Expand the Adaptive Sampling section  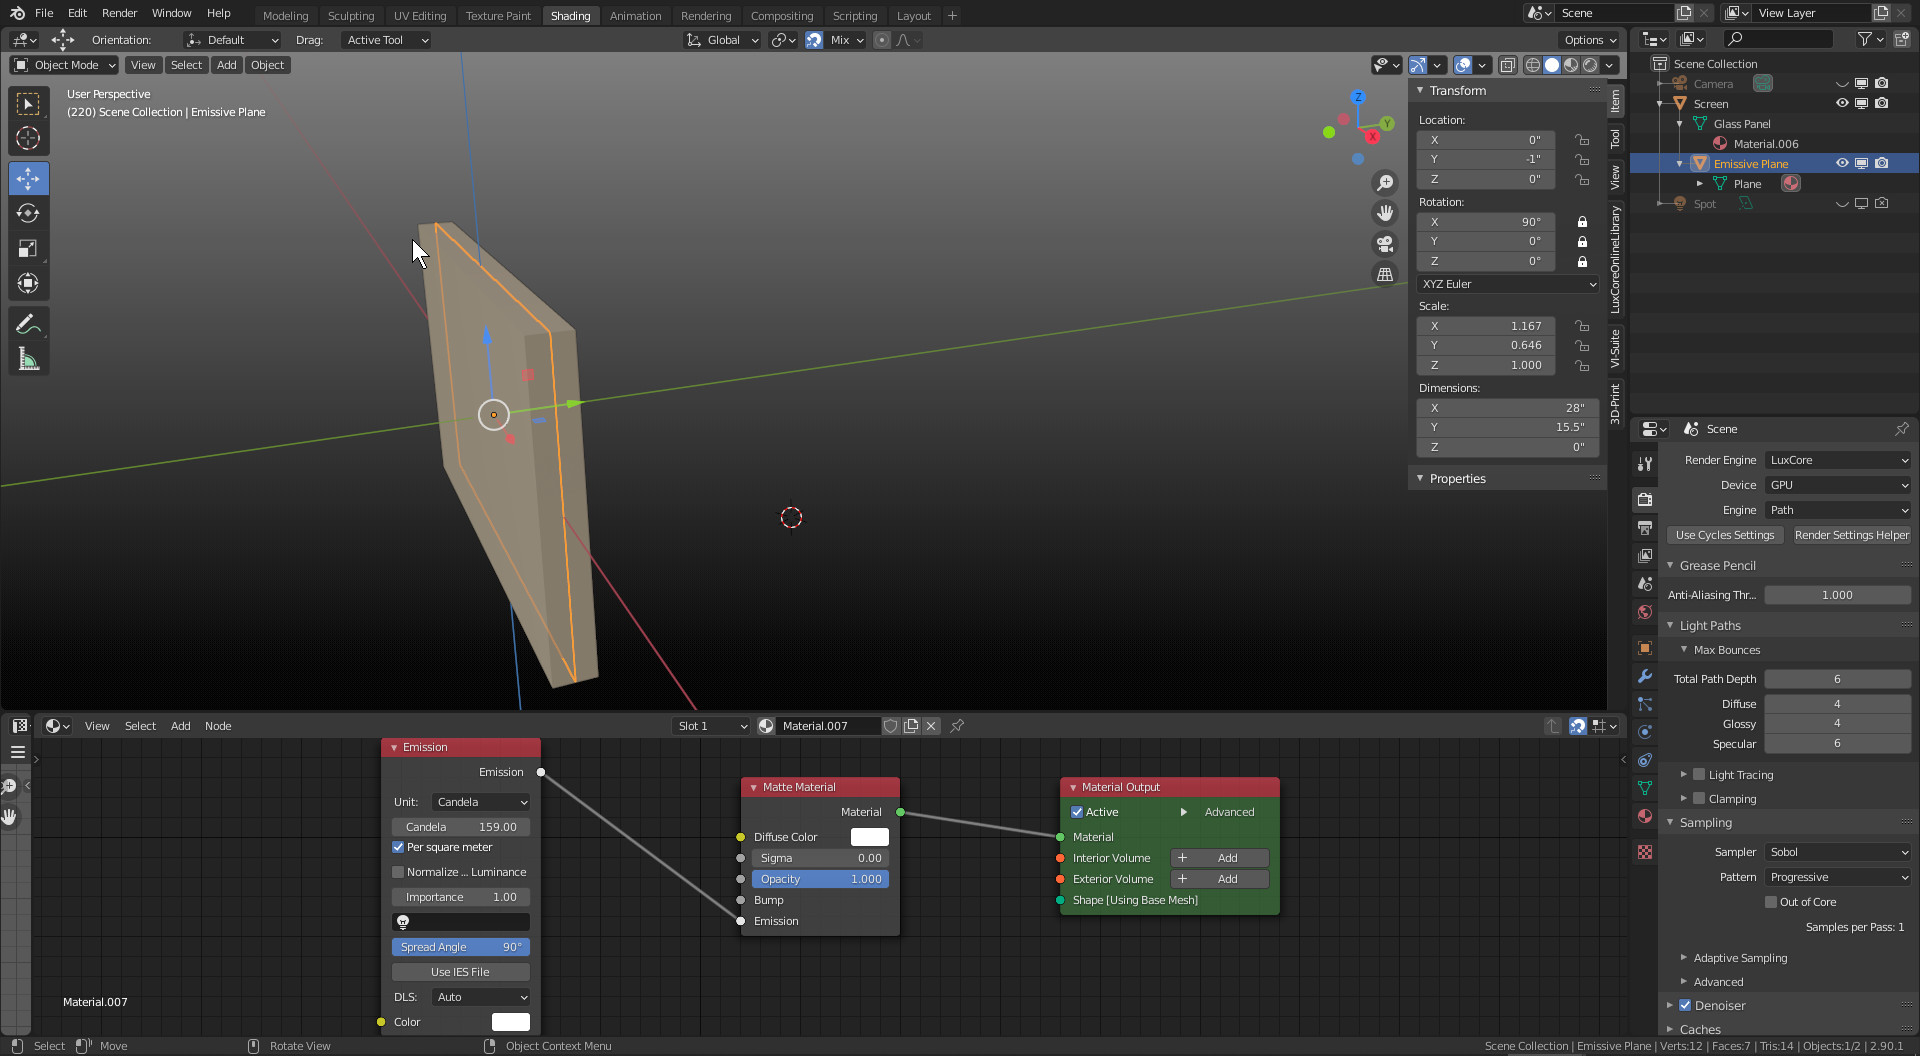(1740, 958)
